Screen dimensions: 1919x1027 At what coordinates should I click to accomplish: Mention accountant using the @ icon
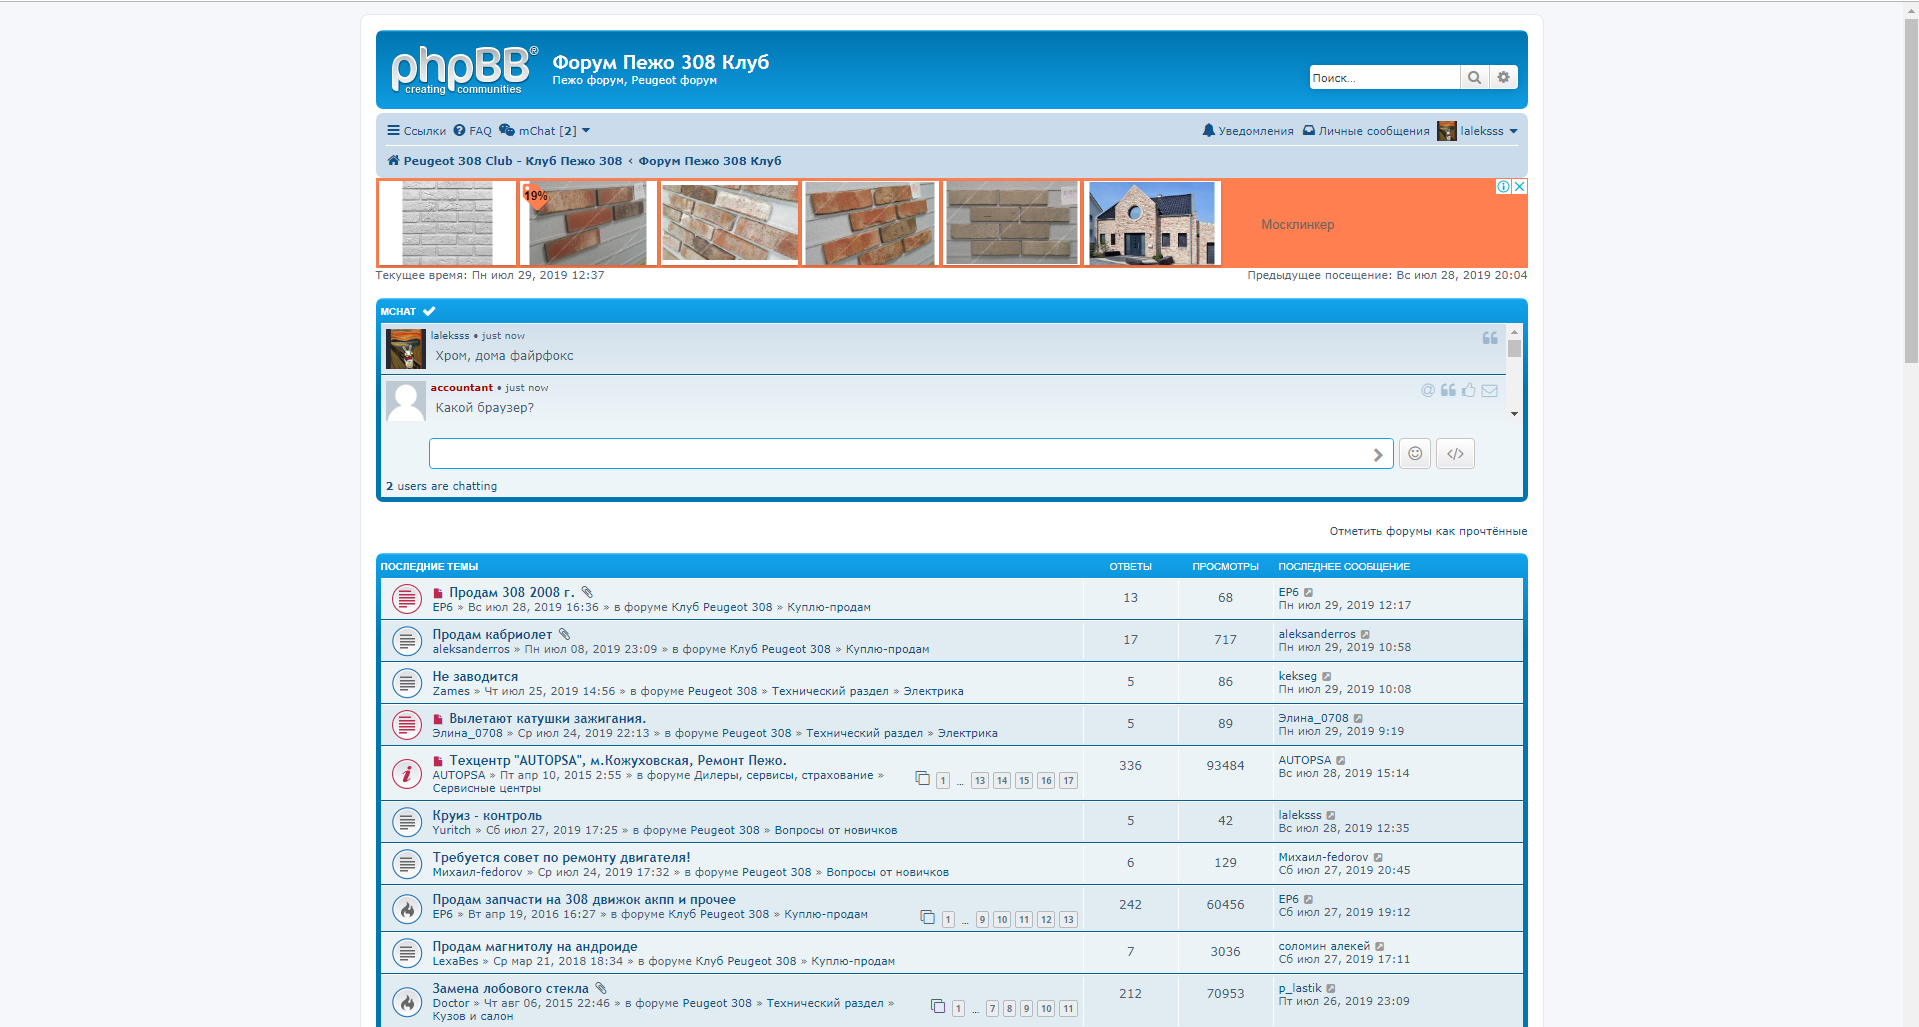coord(1428,390)
